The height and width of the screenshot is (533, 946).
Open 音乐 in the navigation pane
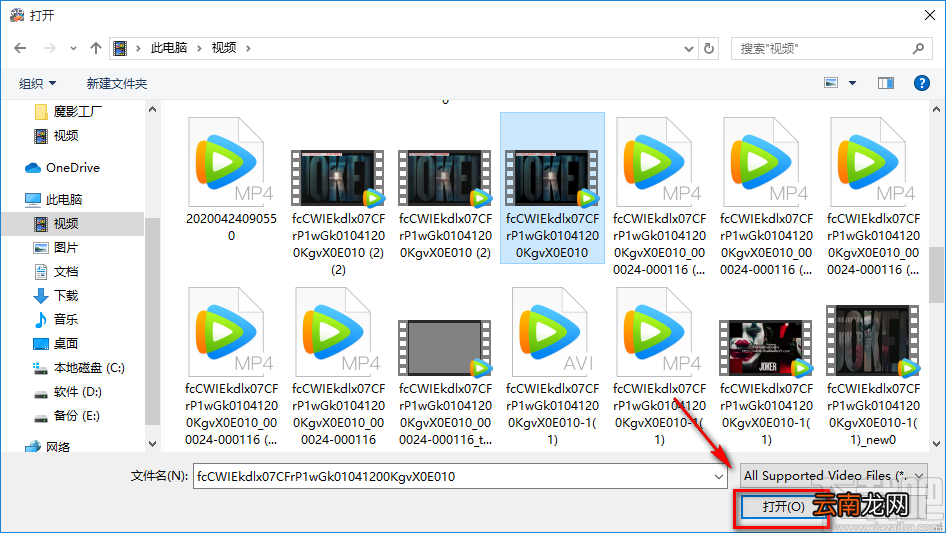(x=56, y=319)
